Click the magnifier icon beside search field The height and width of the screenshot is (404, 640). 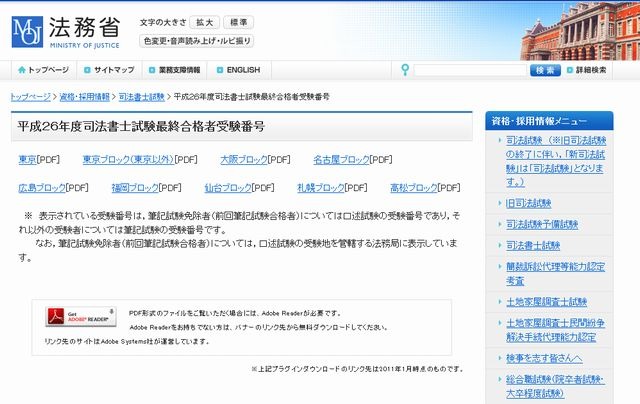coord(405,70)
